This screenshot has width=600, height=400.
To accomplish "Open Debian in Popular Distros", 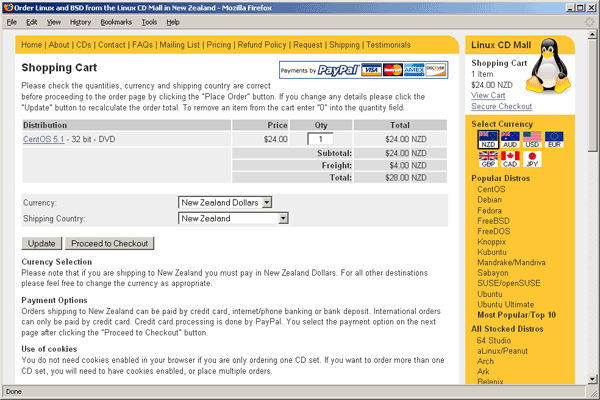I will (489, 199).
